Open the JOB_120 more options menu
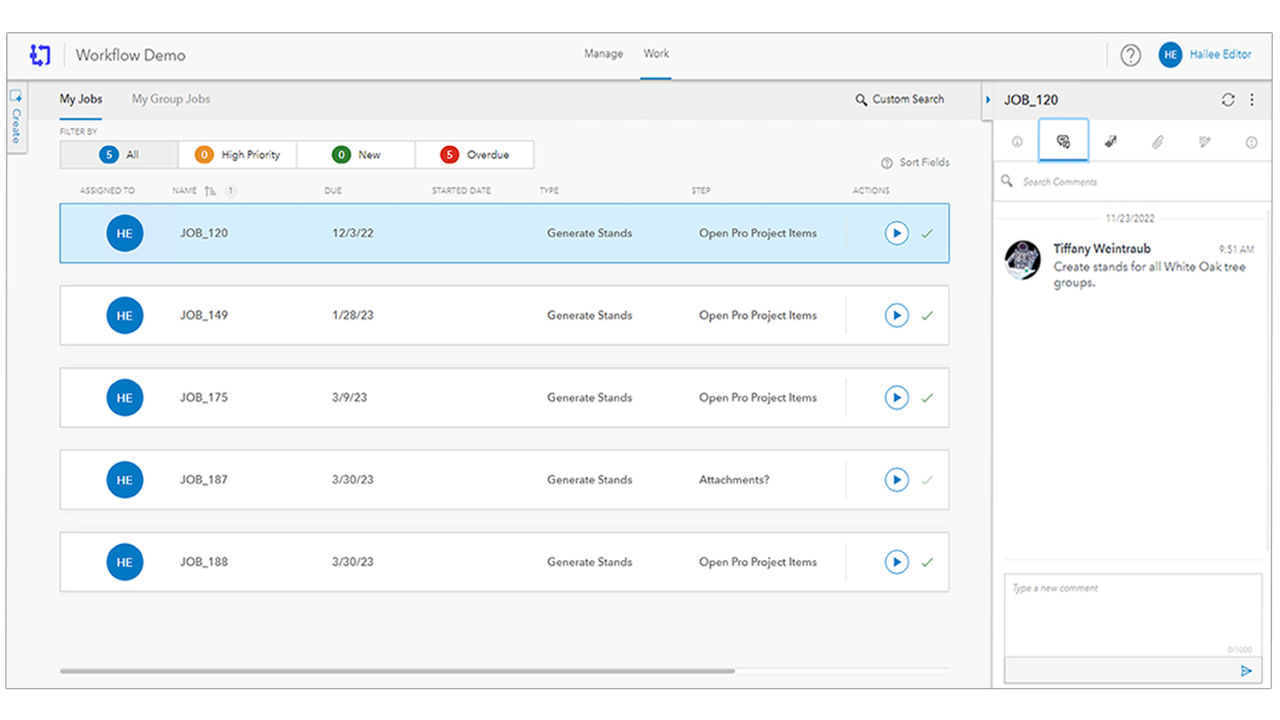 pyautogui.click(x=1252, y=100)
